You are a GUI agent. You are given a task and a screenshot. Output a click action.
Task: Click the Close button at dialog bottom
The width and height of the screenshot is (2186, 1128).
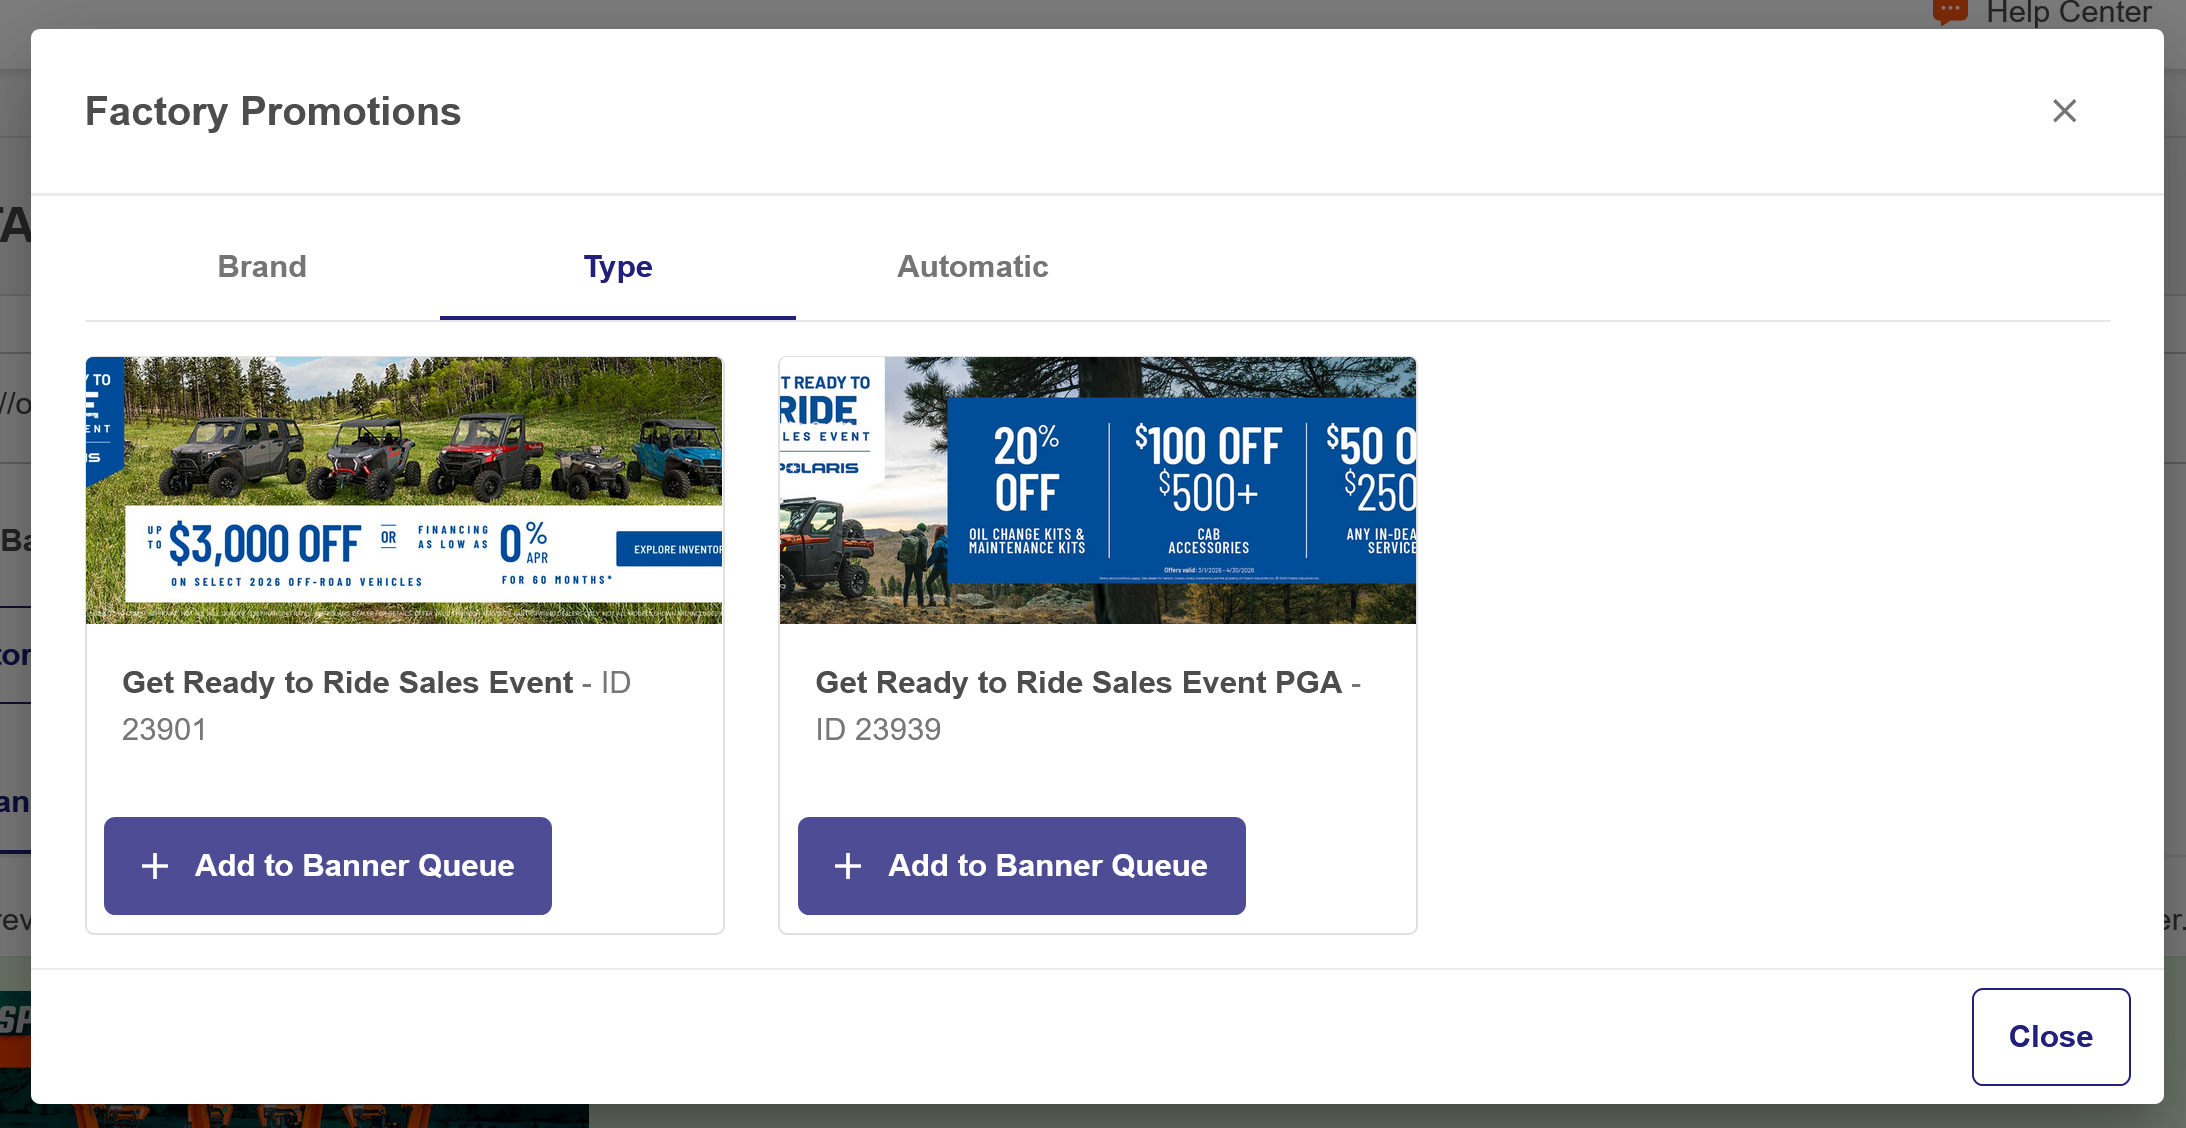[2051, 1037]
